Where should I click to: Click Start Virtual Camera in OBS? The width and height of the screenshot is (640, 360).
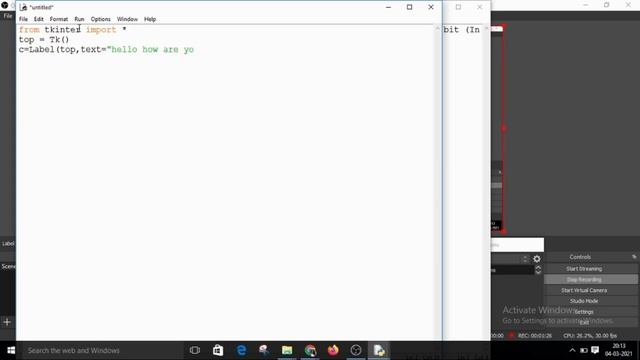tap(584, 290)
